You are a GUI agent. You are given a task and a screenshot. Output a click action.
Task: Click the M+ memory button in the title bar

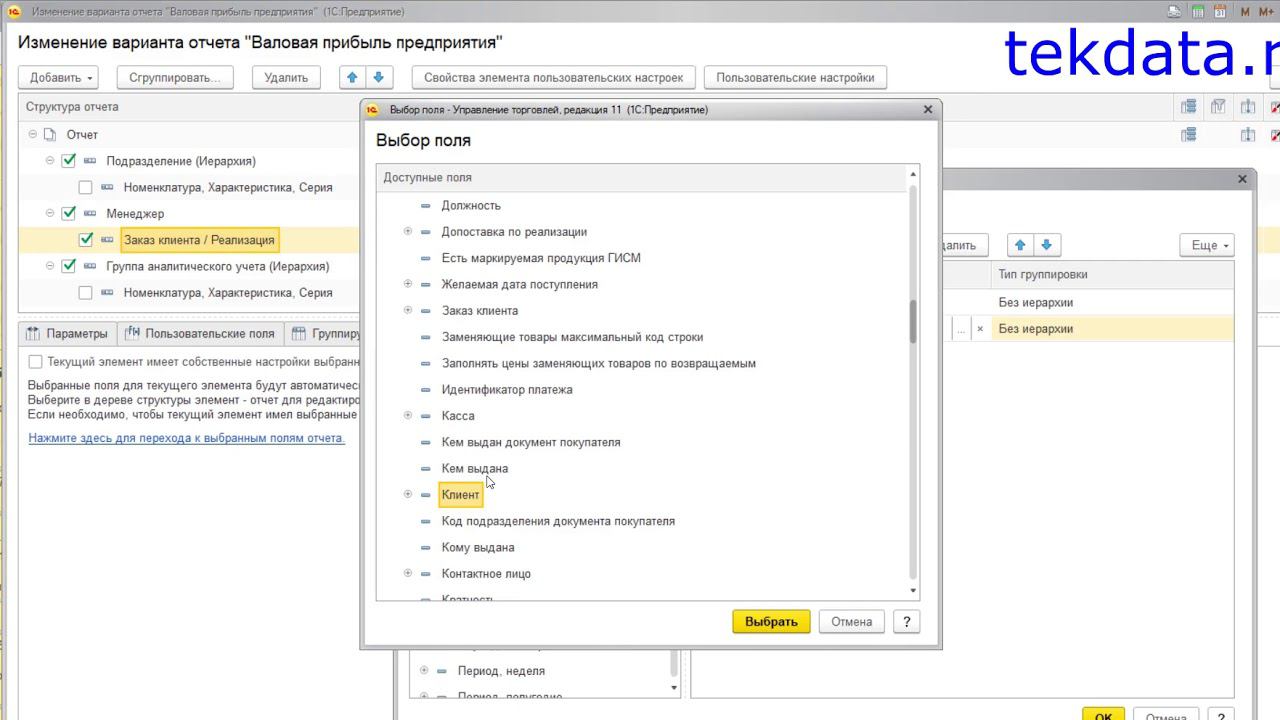(1268, 12)
